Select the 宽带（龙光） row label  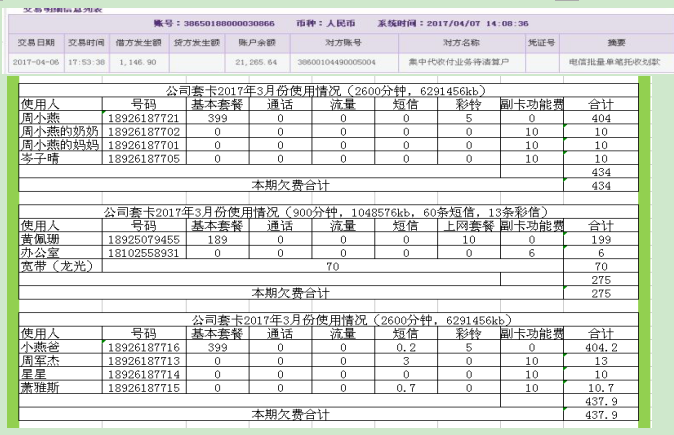point(57,267)
